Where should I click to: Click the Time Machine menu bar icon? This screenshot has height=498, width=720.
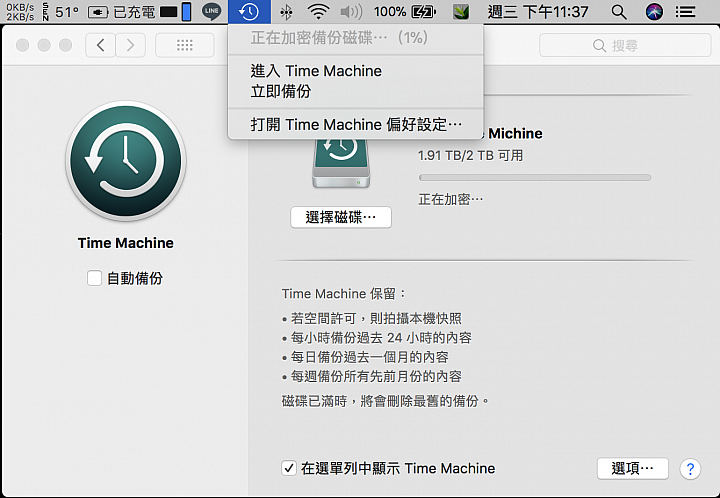pos(249,11)
